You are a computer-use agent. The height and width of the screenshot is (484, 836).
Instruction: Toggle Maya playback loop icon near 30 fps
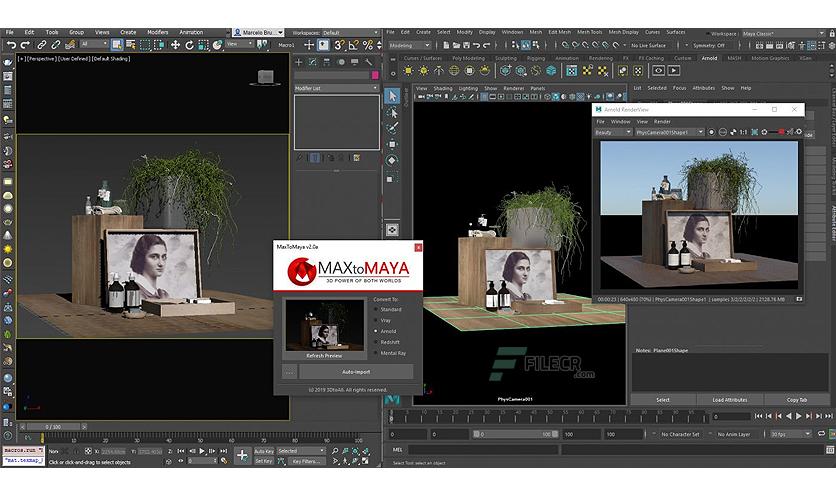tap(822, 434)
